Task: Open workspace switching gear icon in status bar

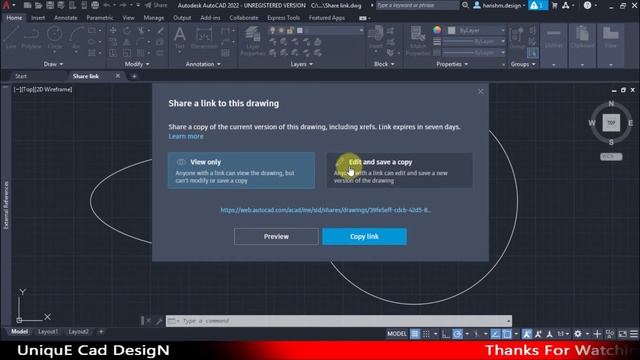Action: [578, 334]
